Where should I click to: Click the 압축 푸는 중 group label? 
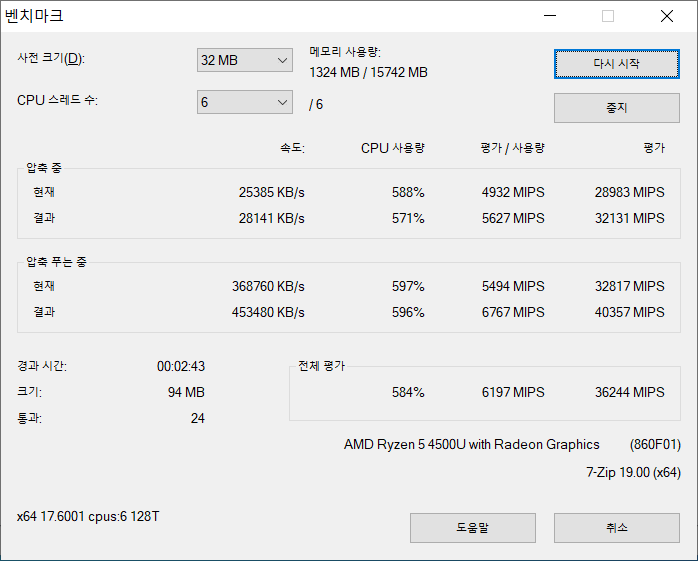[56, 262]
